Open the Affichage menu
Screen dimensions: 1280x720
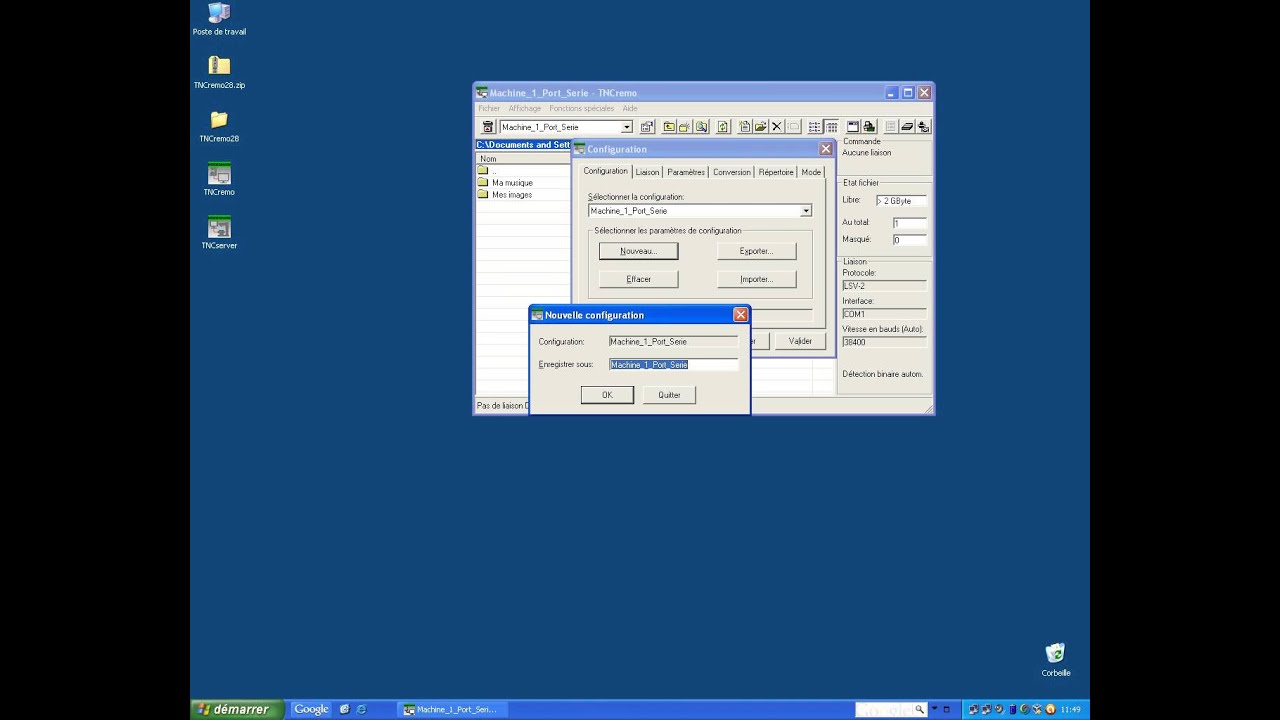[525, 108]
